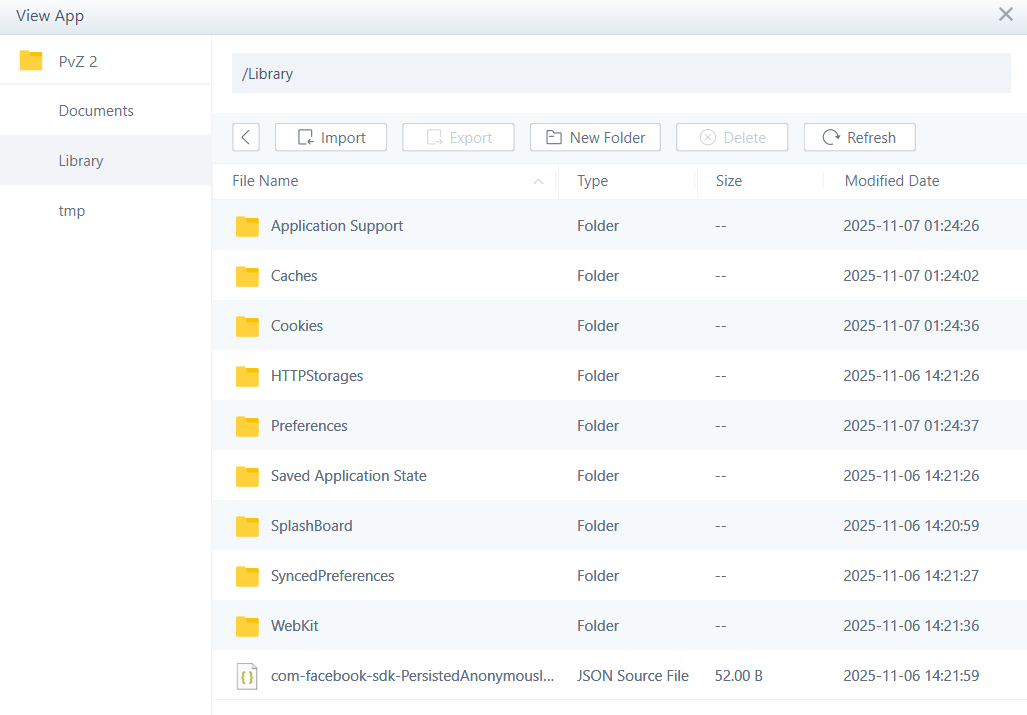Select the HTTPStorages file name

317,376
